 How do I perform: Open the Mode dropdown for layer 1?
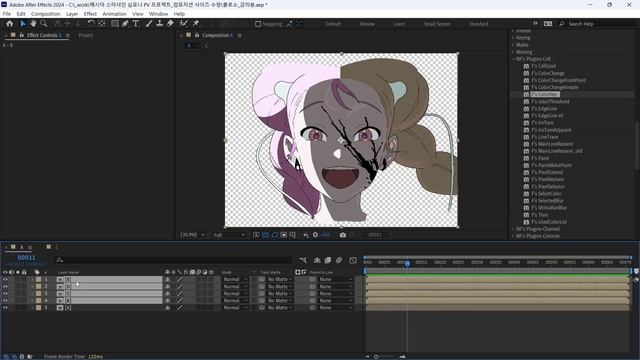pyautogui.click(x=235, y=280)
